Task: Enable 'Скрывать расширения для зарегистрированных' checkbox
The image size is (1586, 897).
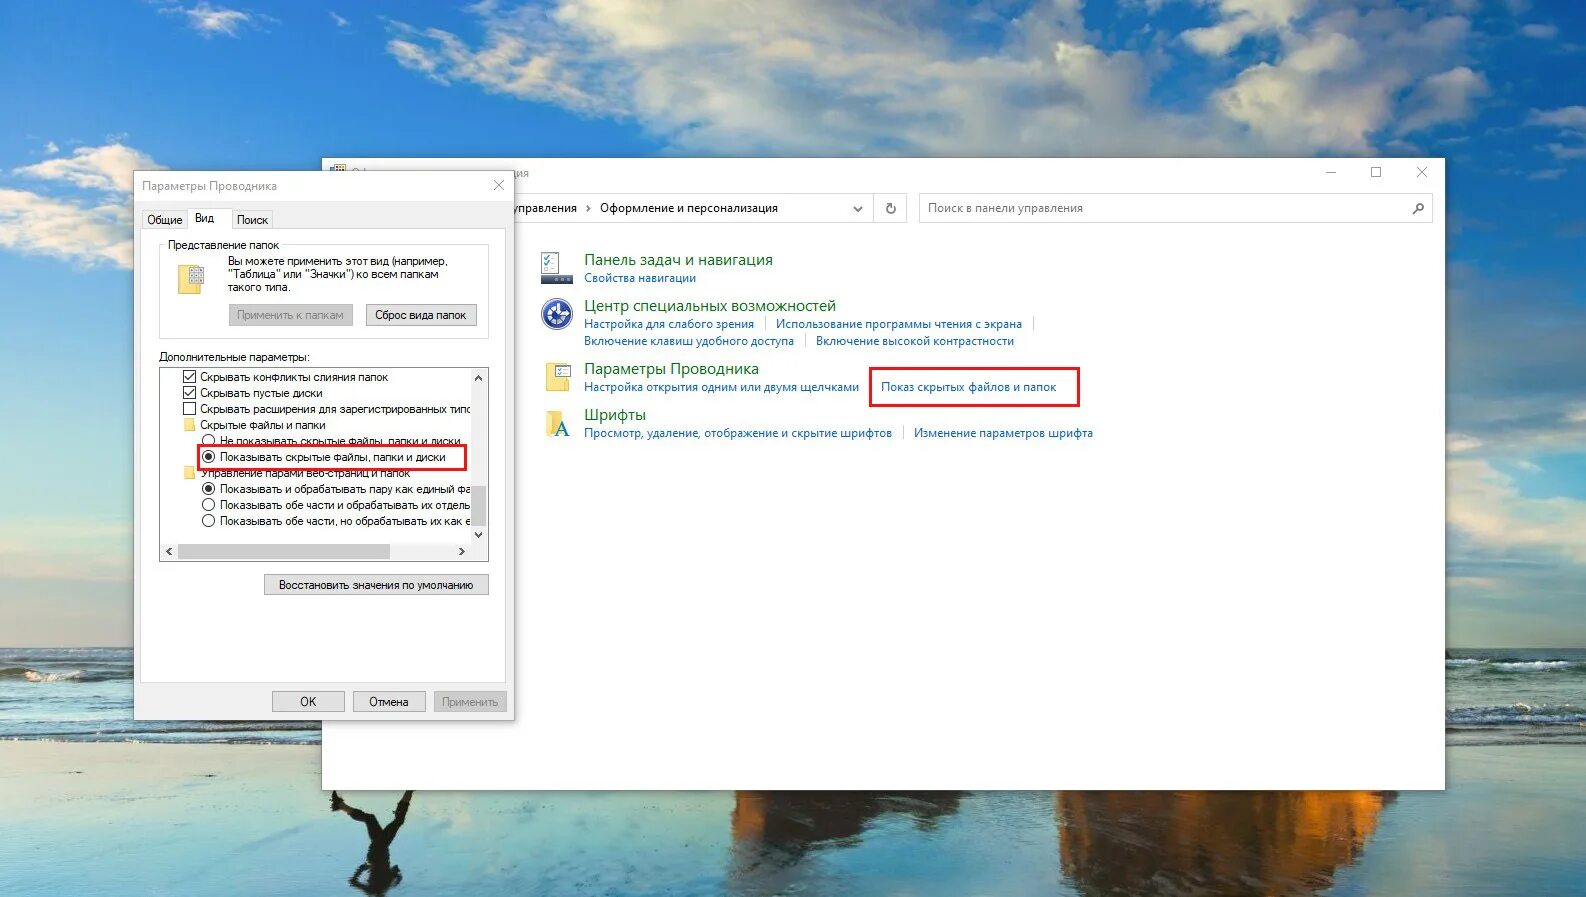Action: point(189,409)
